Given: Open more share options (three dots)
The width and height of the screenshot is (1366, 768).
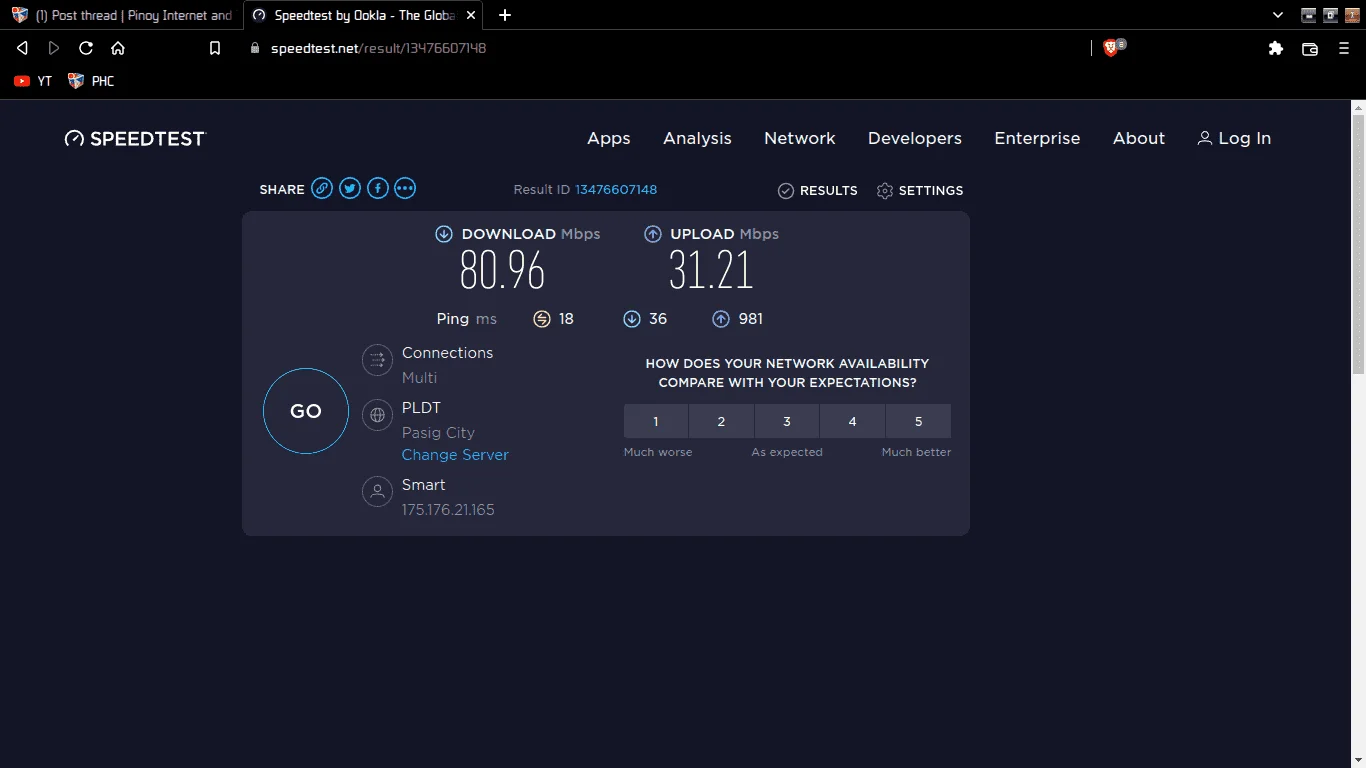Looking at the screenshot, I should tap(405, 189).
